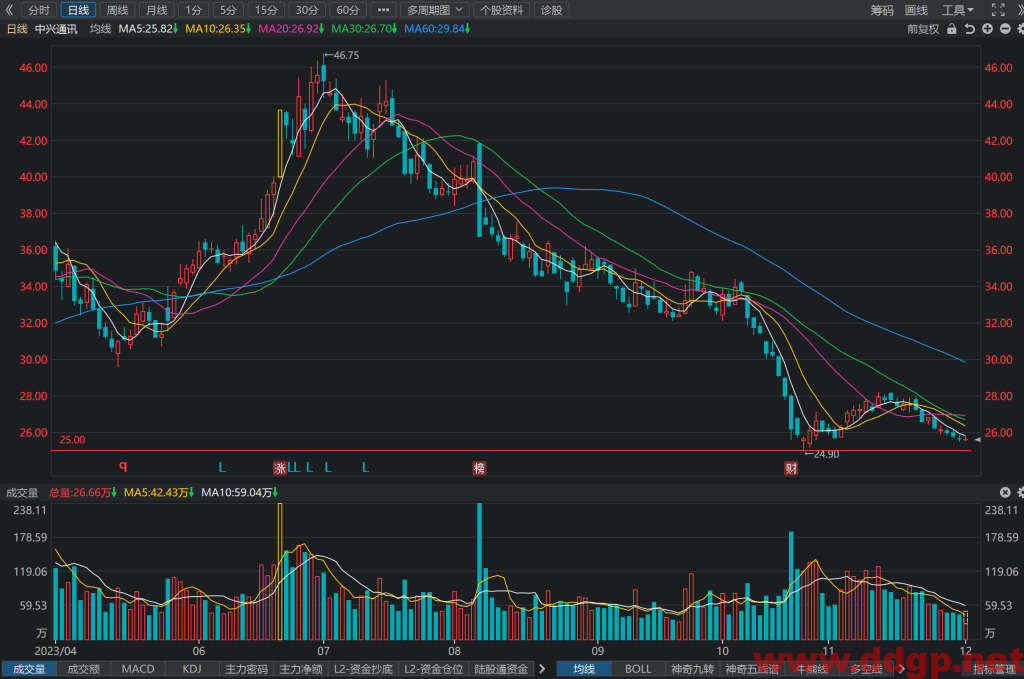The height and width of the screenshot is (679, 1024).
Task: Click the undo arrow icon next to 前复权
Action: coord(970,29)
